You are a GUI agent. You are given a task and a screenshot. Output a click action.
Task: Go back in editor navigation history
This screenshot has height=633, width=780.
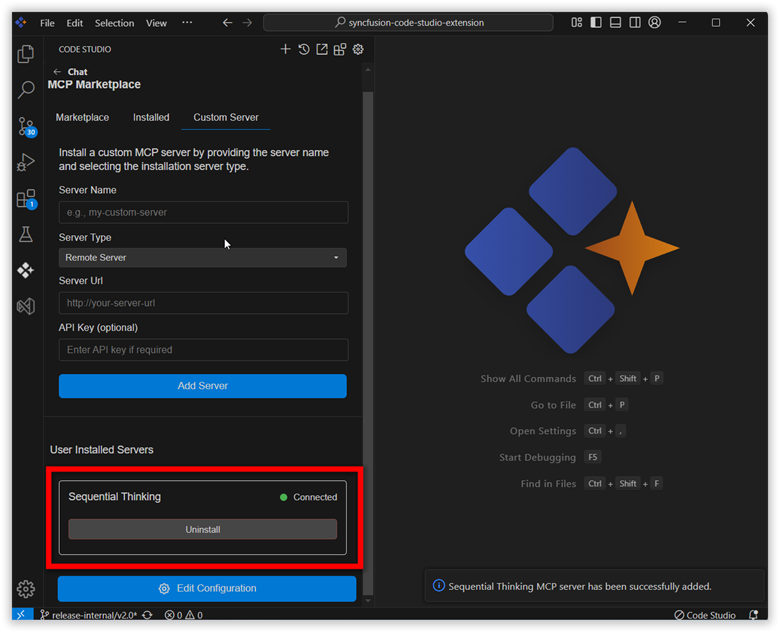(x=227, y=22)
